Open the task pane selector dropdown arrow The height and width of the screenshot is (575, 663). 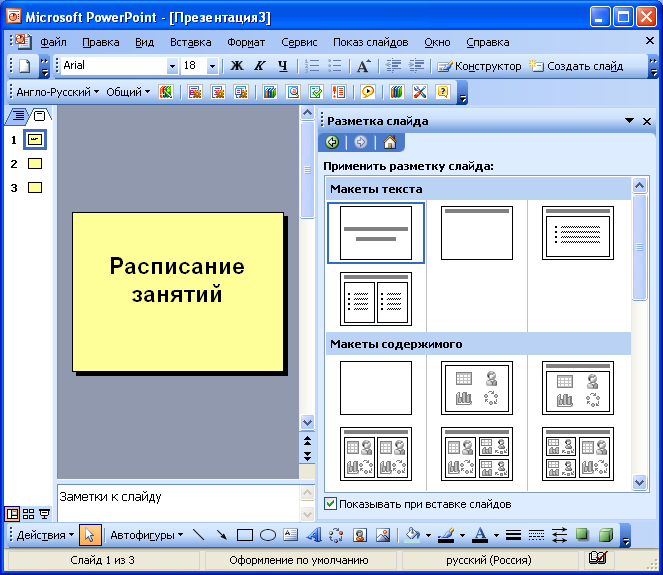pyautogui.click(x=629, y=121)
